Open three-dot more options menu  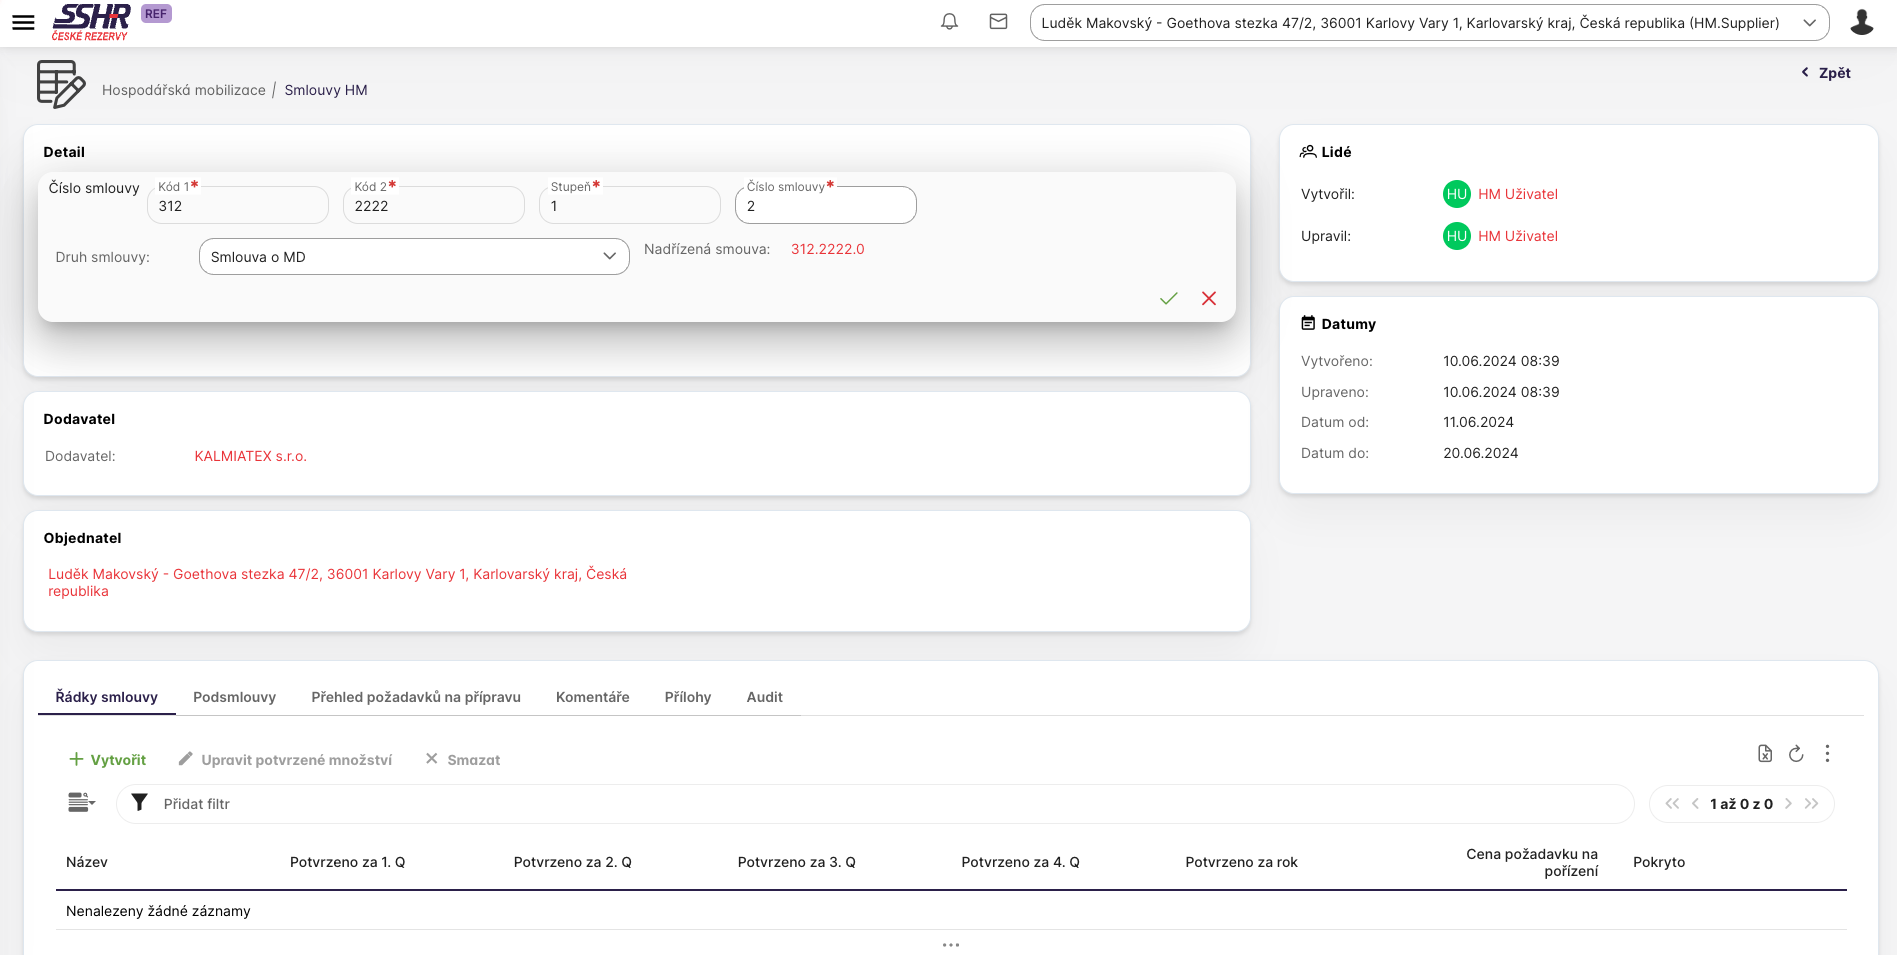pos(1827,754)
